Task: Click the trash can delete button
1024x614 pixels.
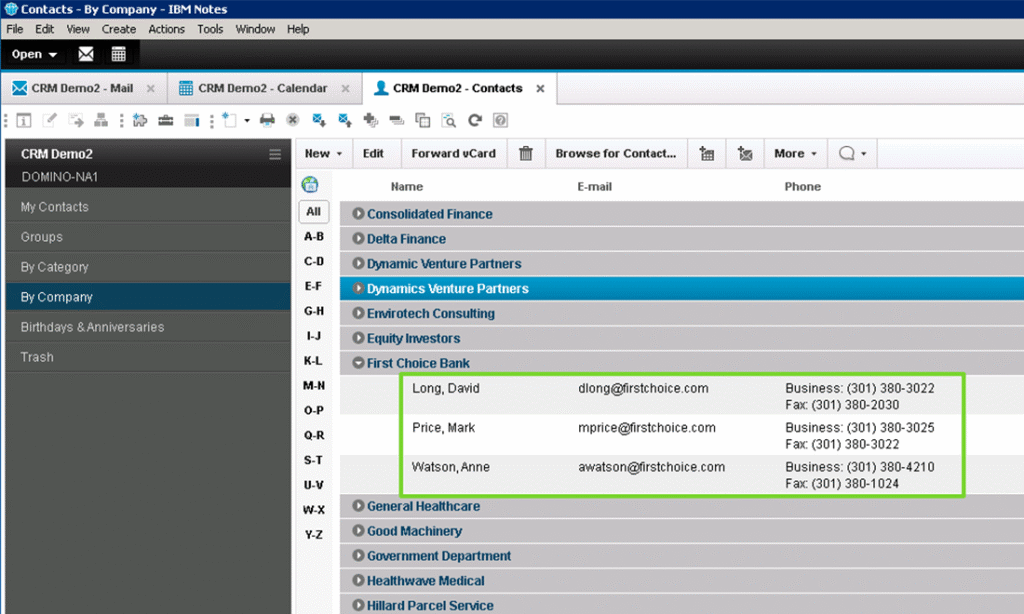Action: pyautogui.click(x=526, y=154)
